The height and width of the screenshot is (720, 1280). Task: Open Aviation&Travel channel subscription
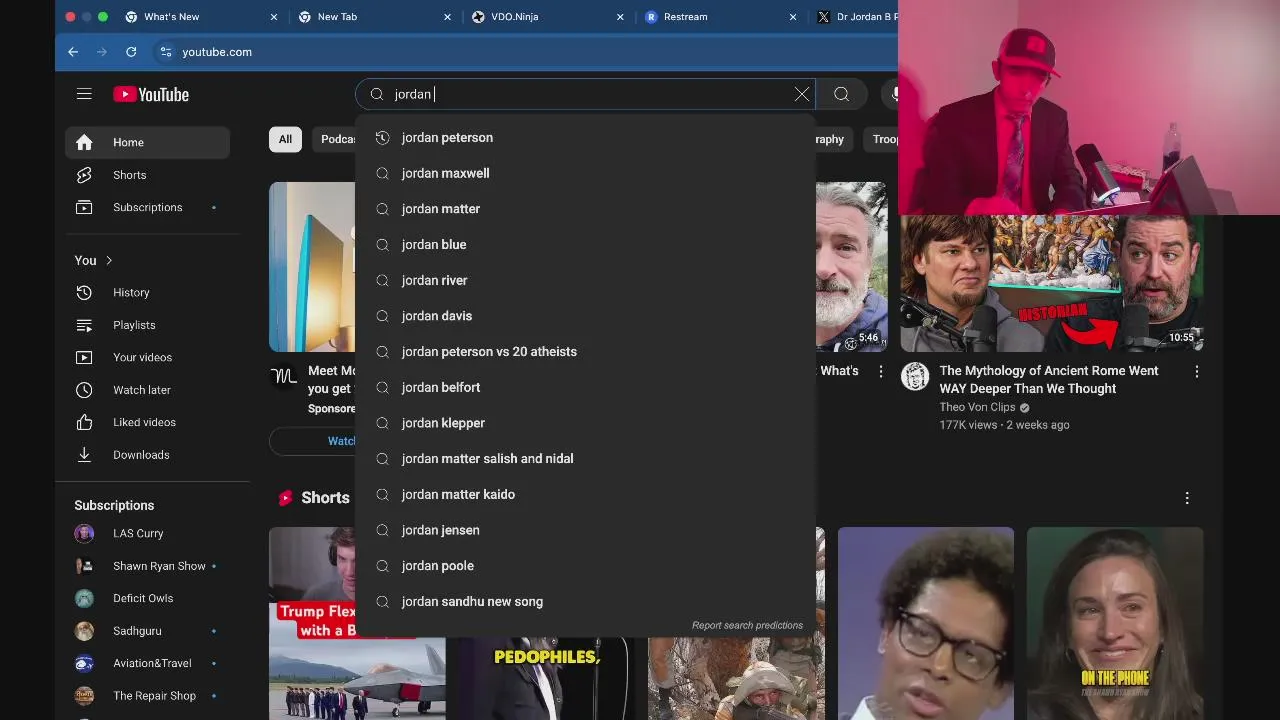[148, 663]
